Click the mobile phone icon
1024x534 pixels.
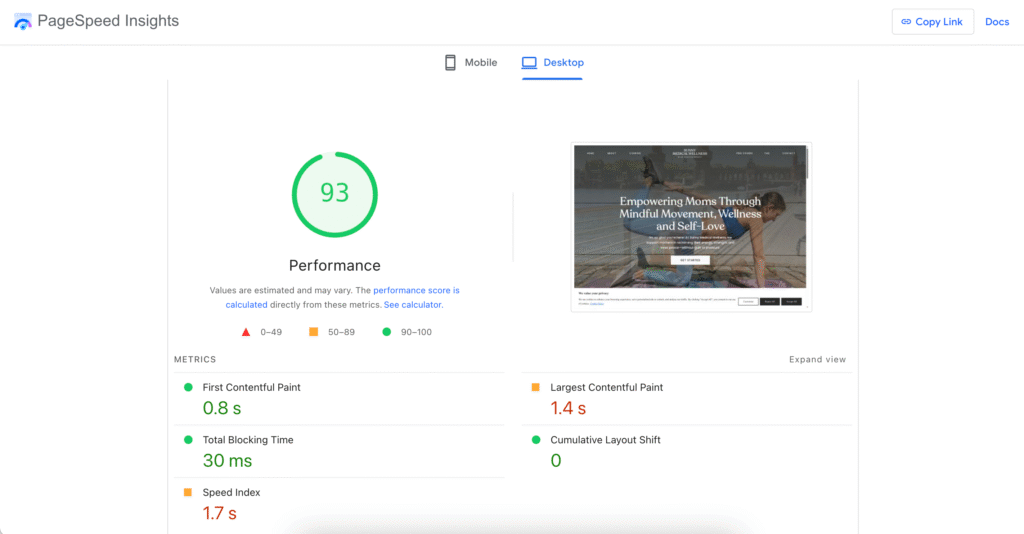[450, 63]
